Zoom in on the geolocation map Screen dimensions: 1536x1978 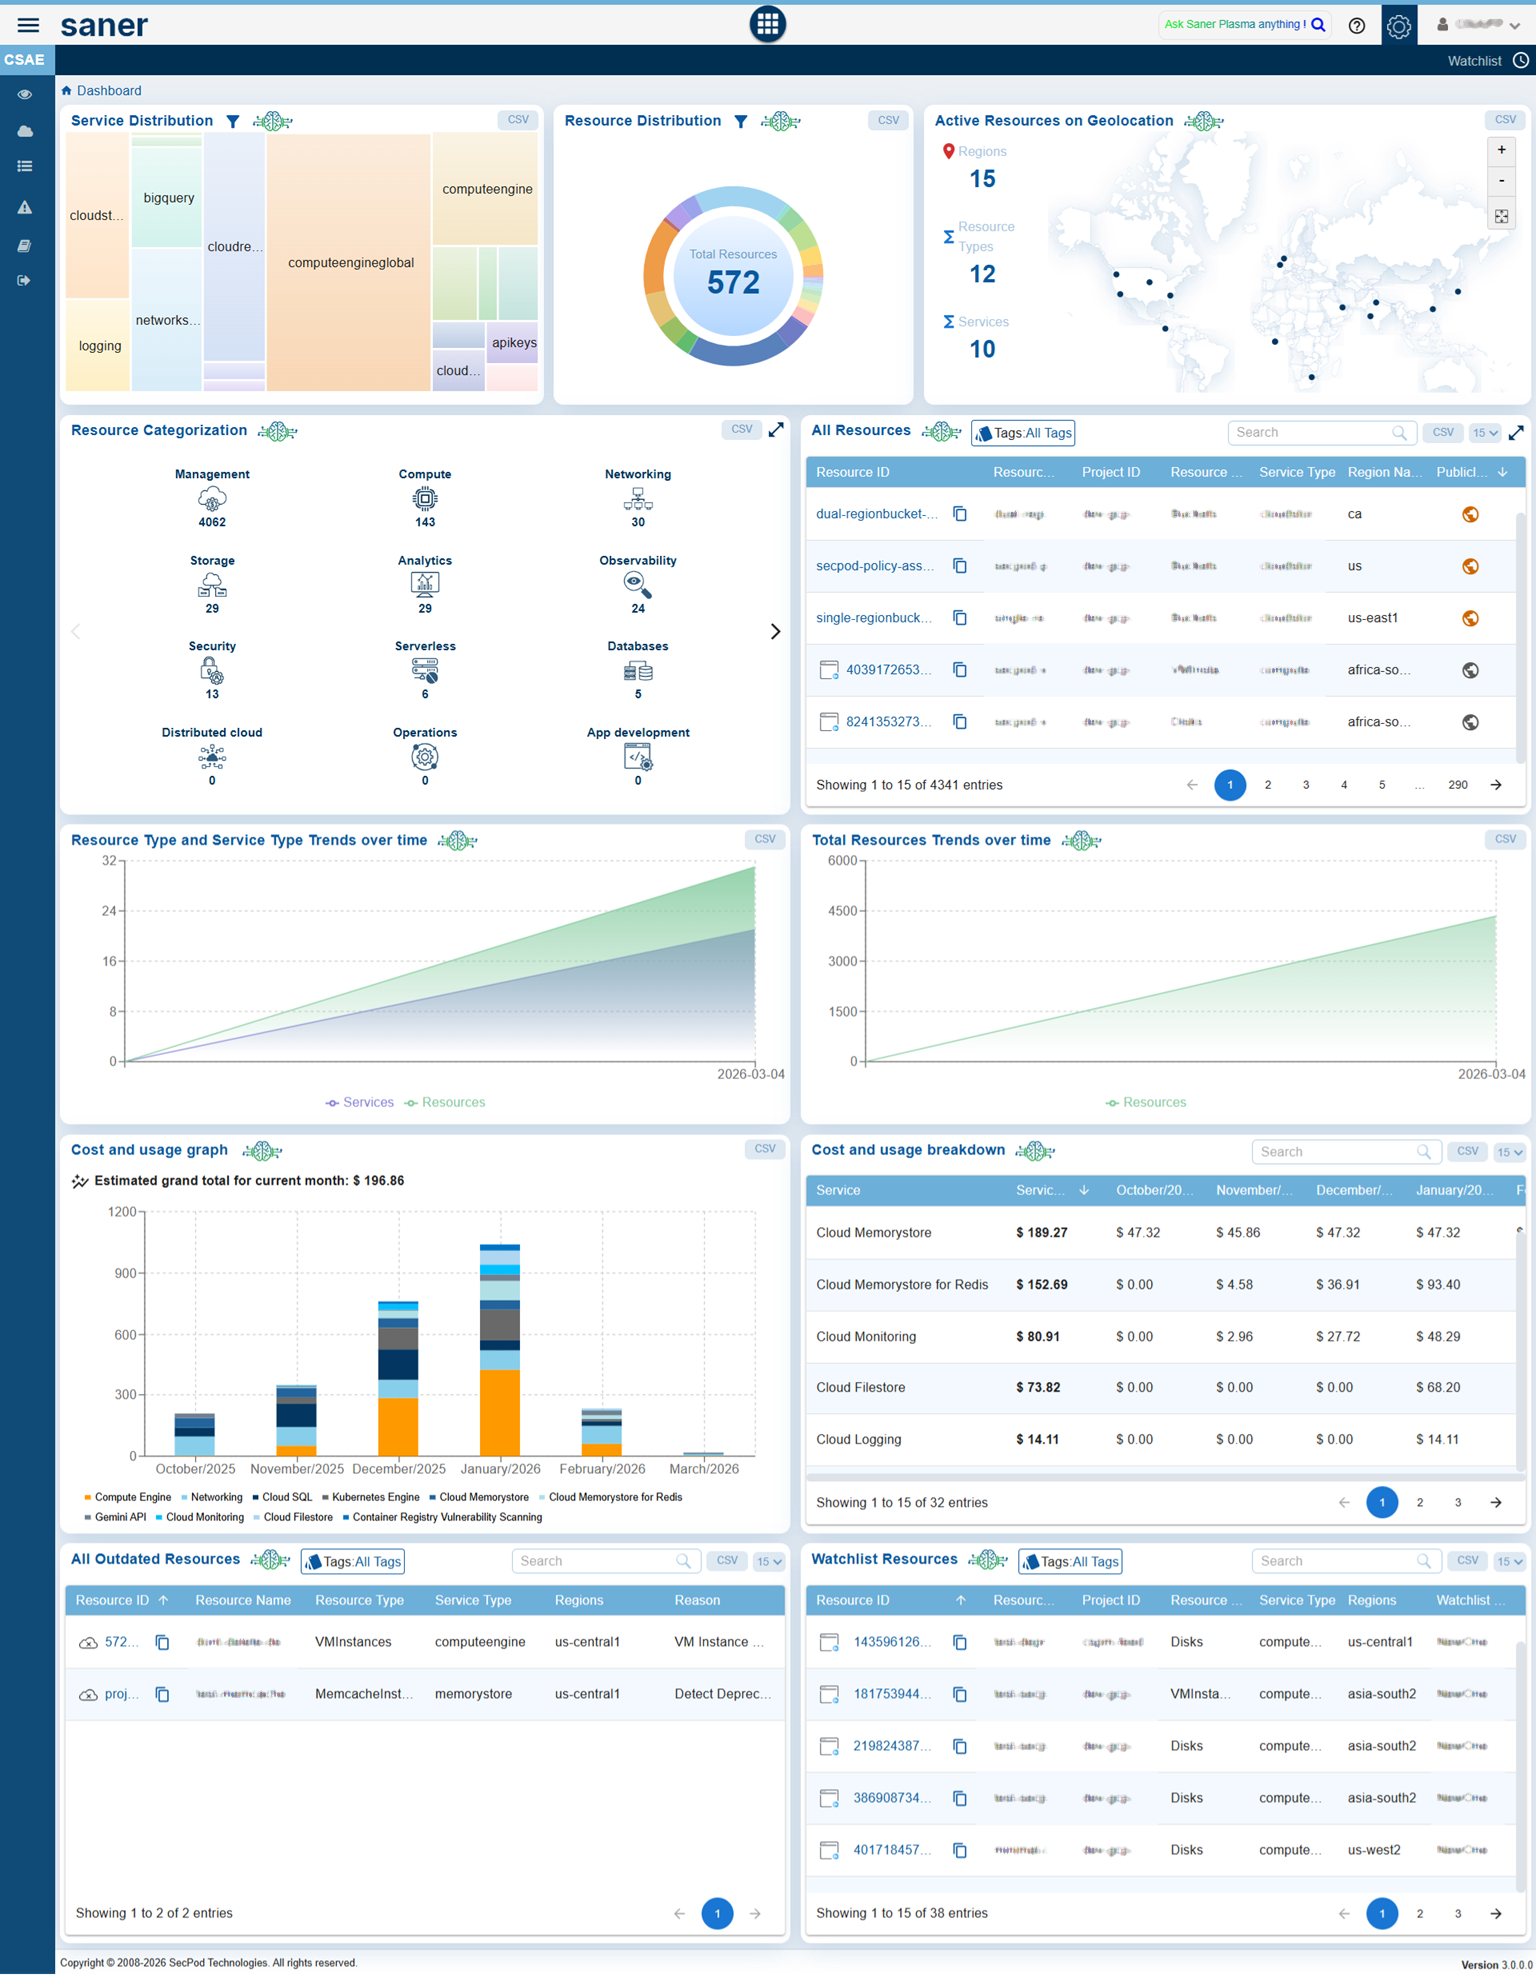tap(1501, 151)
